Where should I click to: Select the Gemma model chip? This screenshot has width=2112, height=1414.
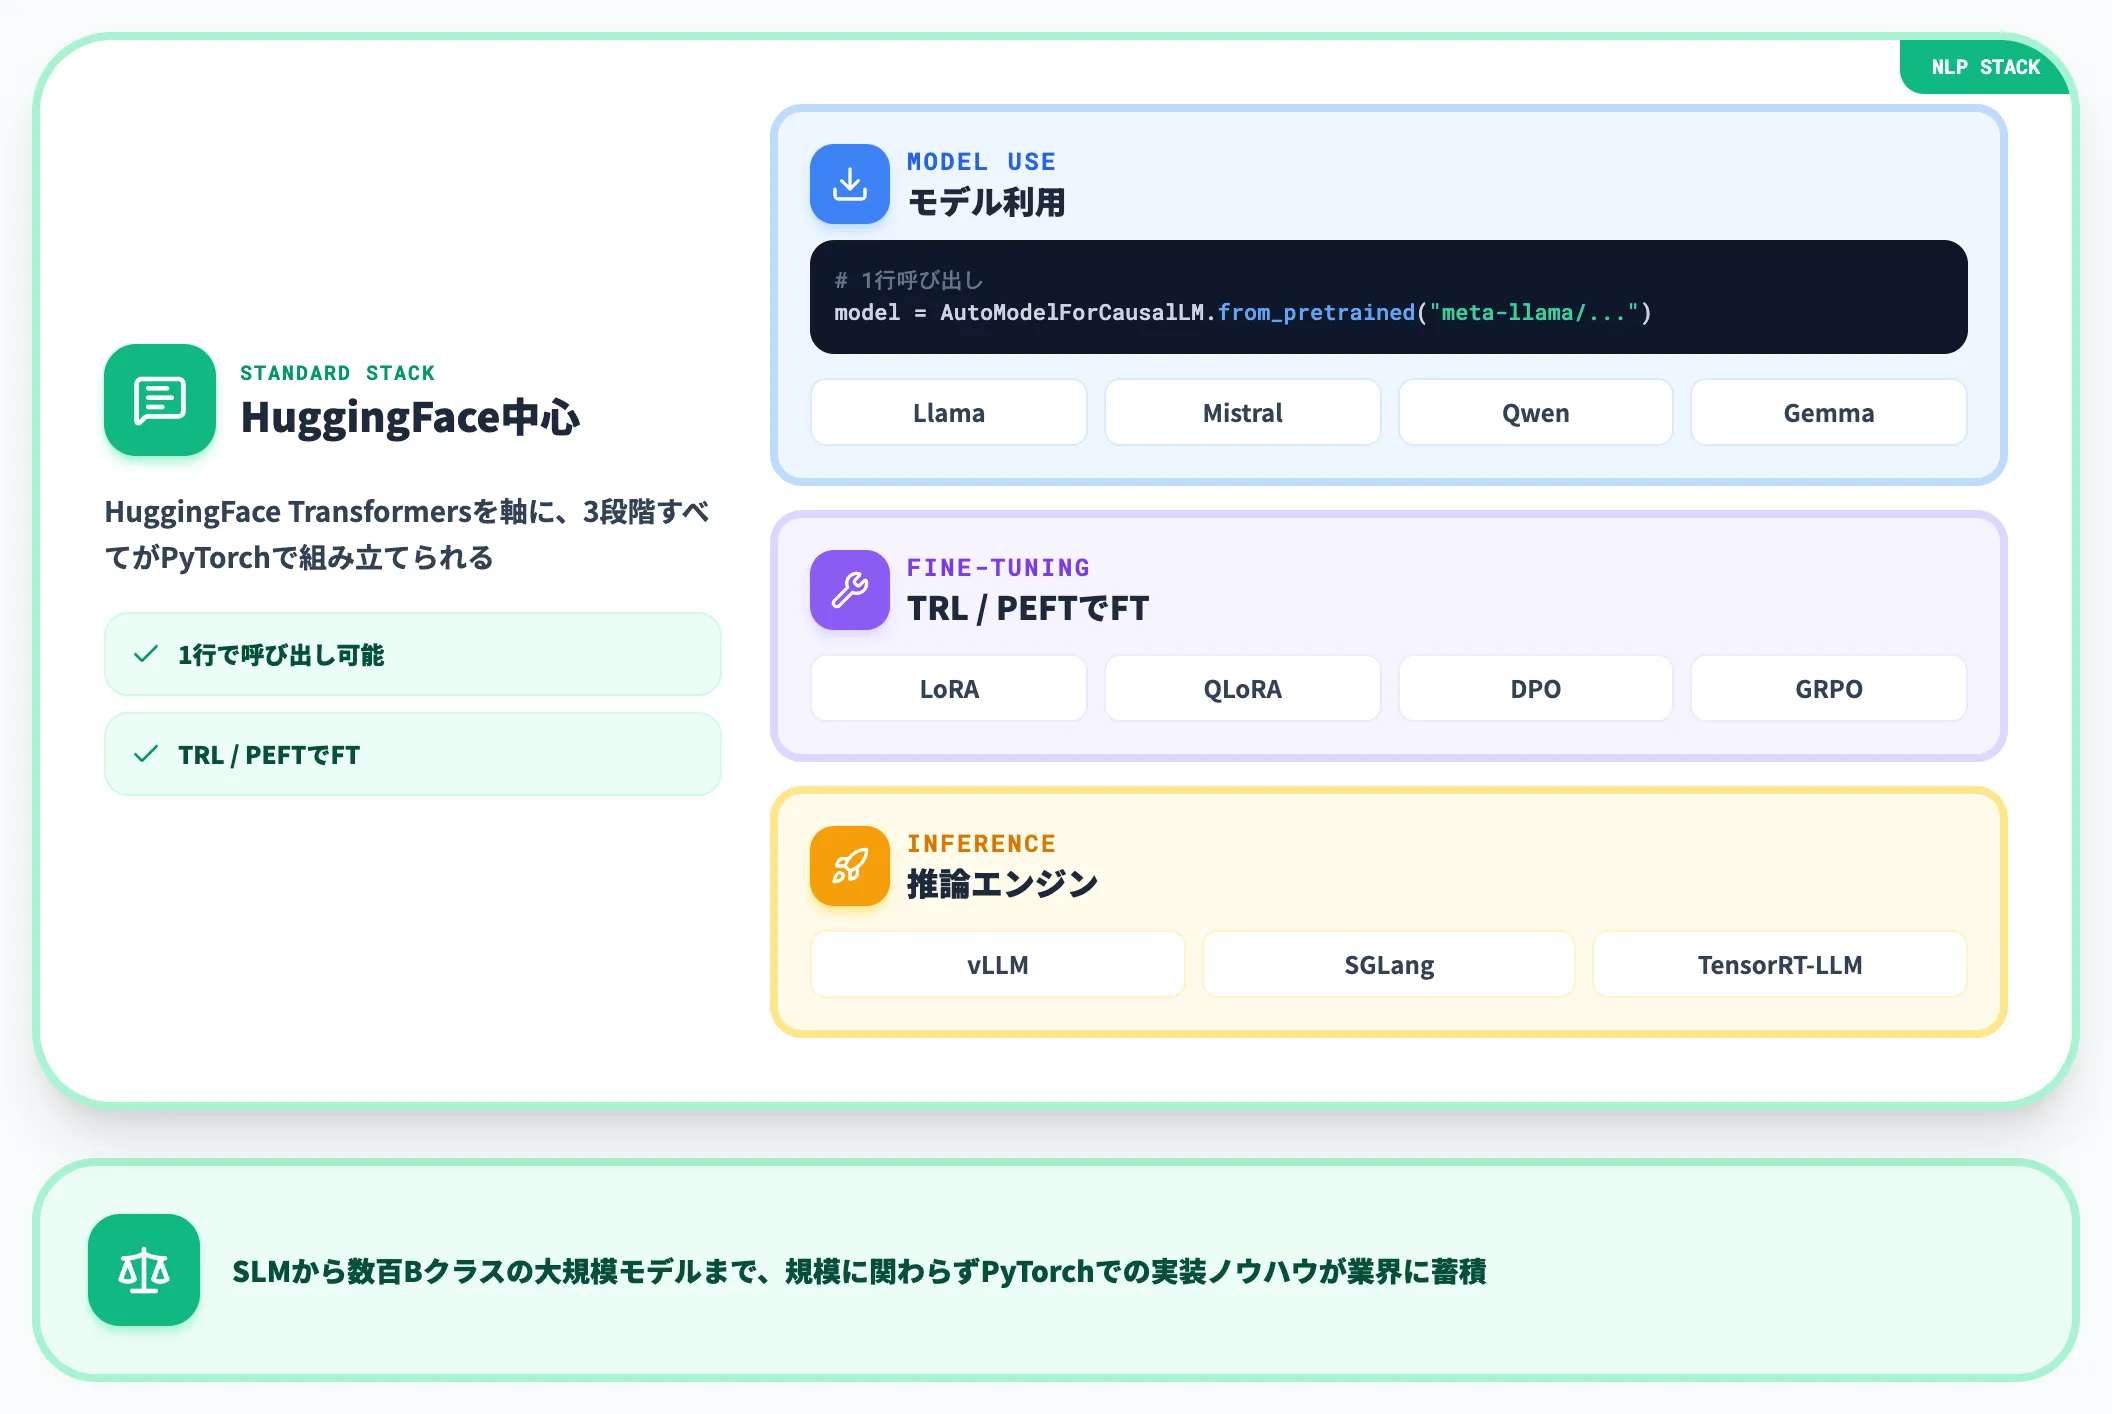coord(1829,412)
